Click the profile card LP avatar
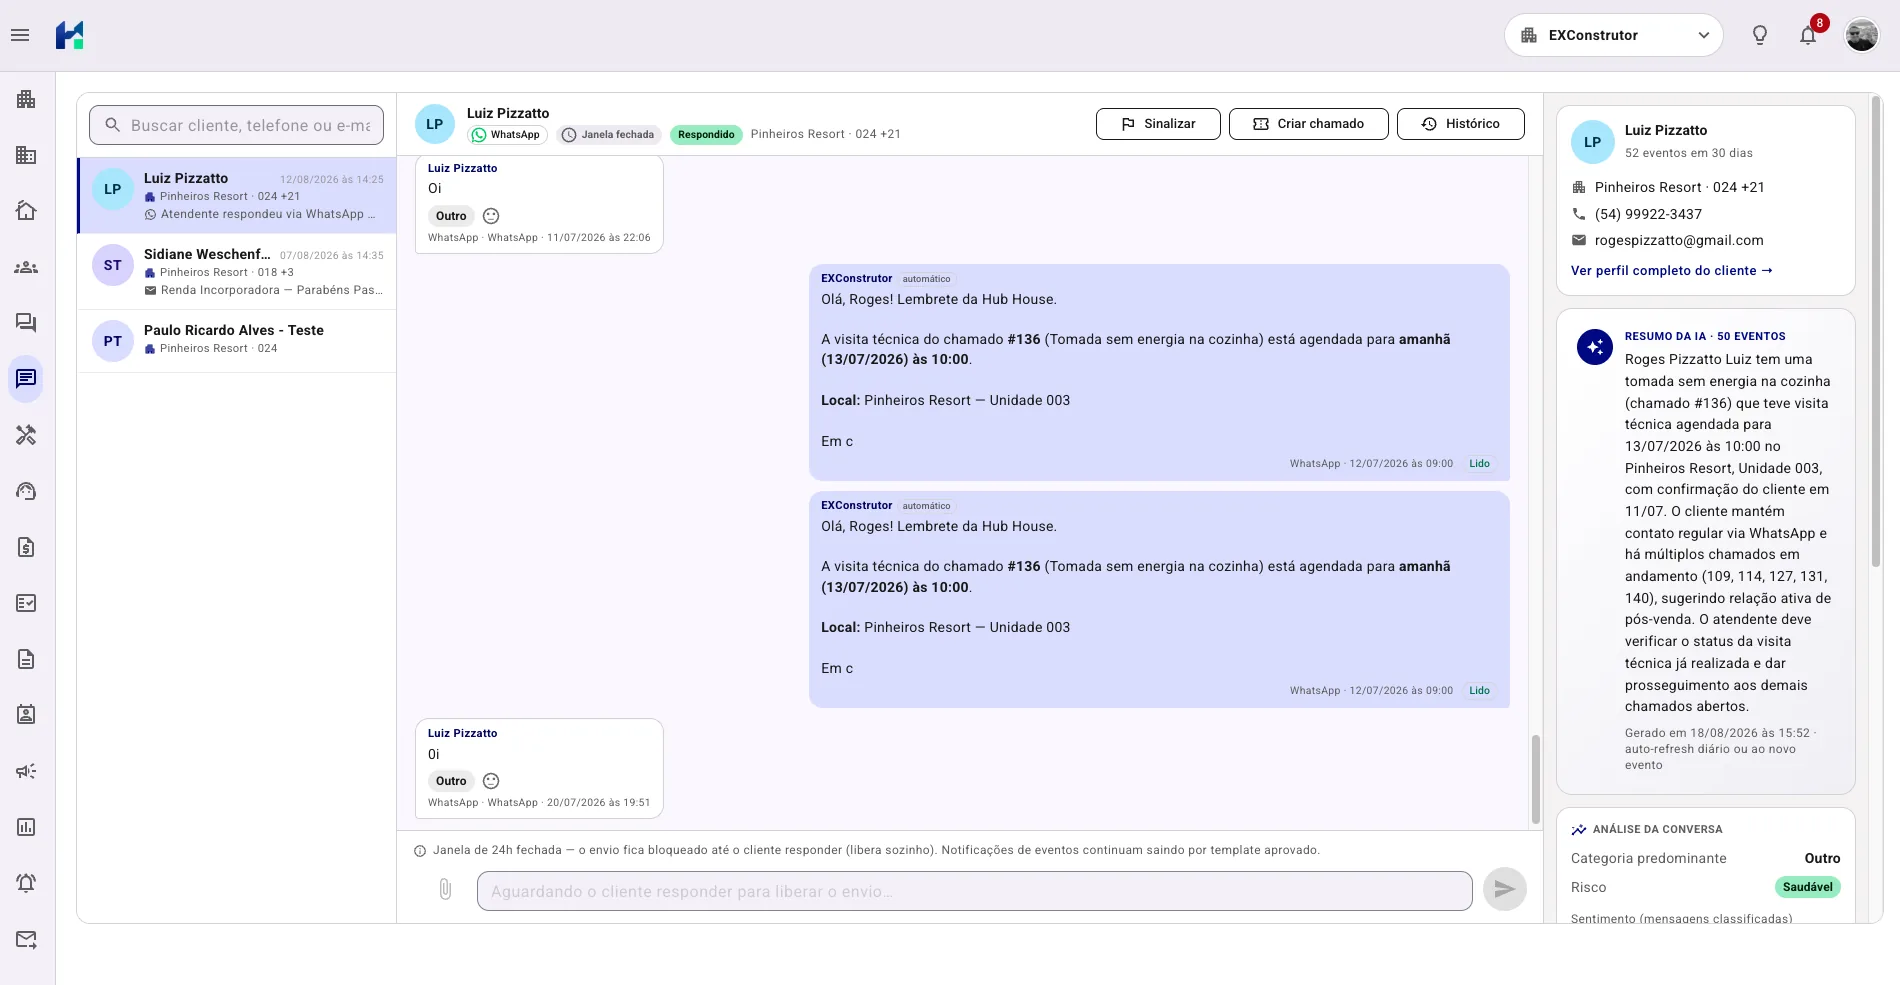 point(1592,142)
